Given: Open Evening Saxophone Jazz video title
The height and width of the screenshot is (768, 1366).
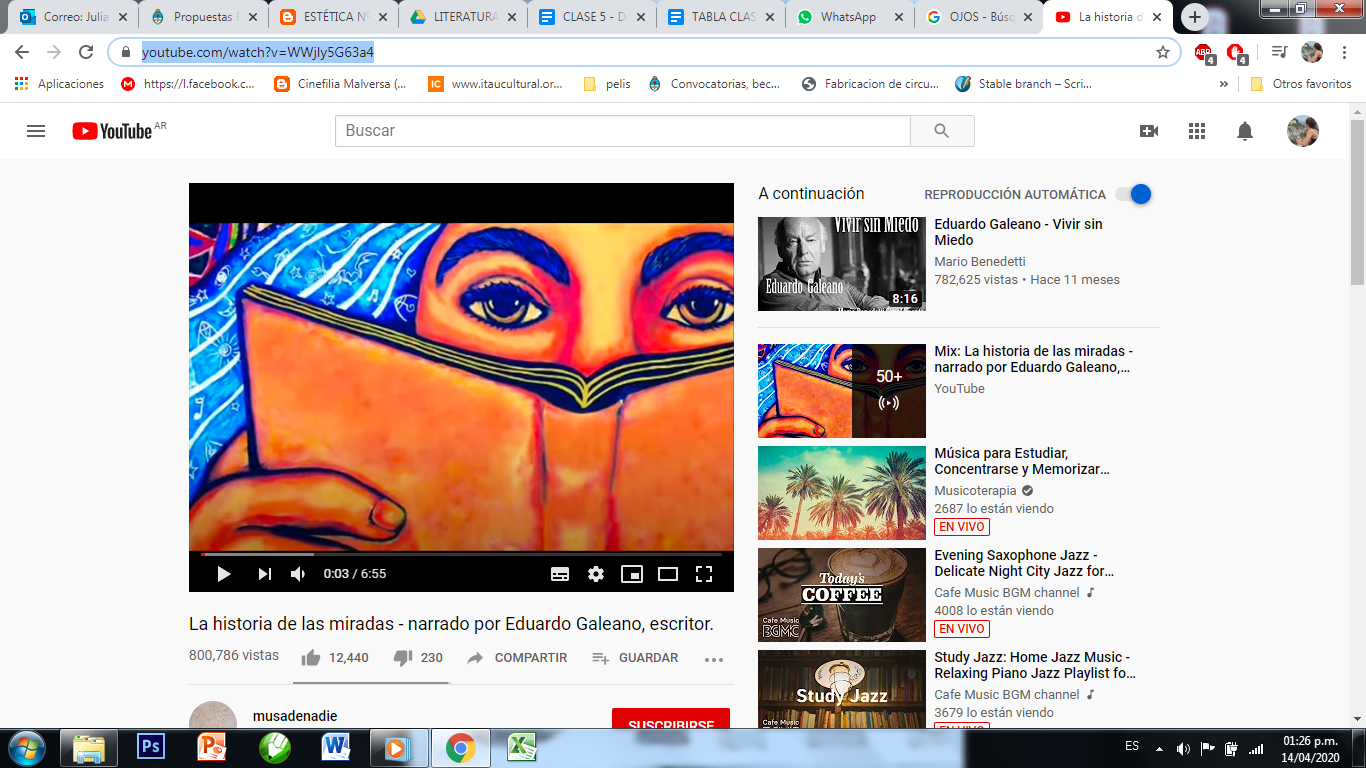Looking at the screenshot, I should [x=1024, y=563].
